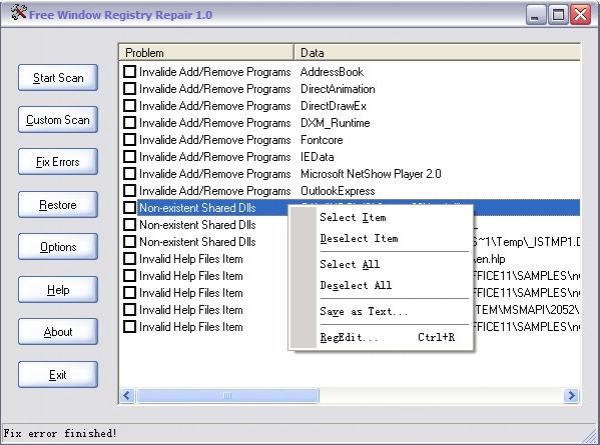This screenshot has width=600, height=445.
Task: Tick the DirectAnimation entry checkbox
Action: click(x=129, y=89)
